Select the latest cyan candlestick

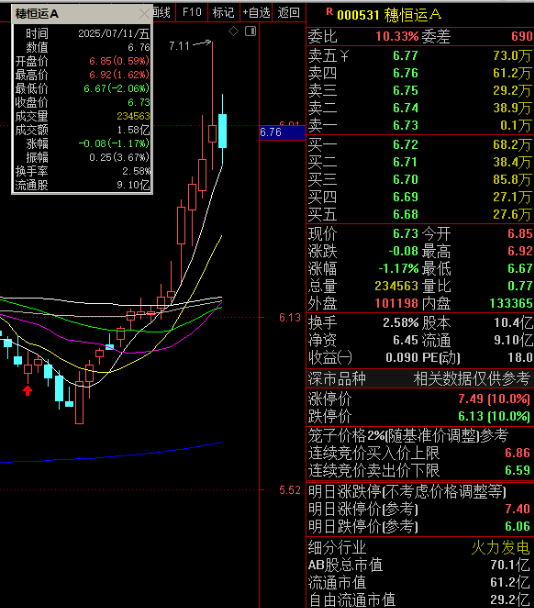click(x=223, y=131)
